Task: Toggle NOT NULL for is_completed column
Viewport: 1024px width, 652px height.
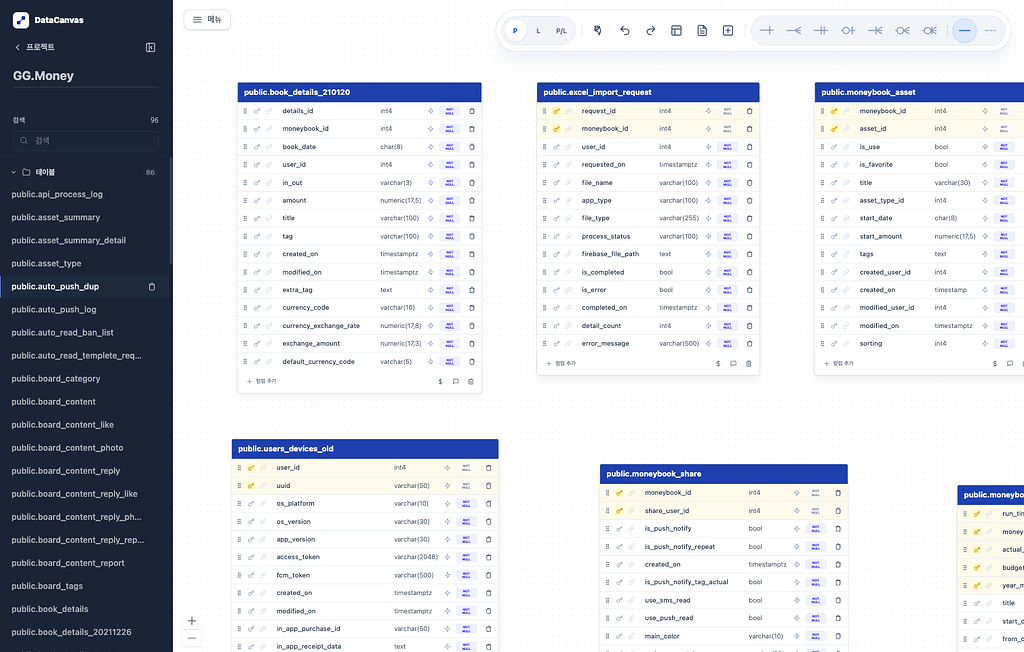Action: (727, 272)
